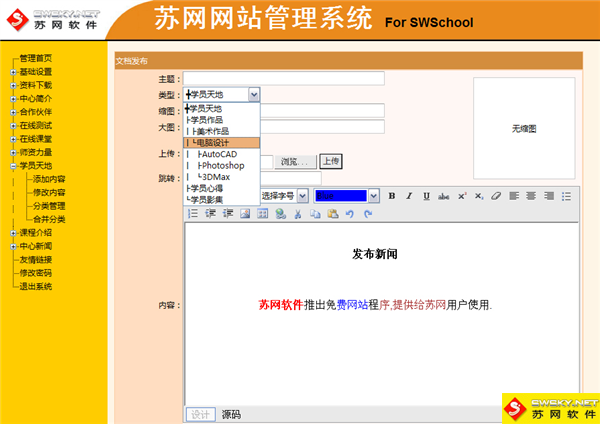
Task: Expand the 基础设置 tree node
Action: 13,72
